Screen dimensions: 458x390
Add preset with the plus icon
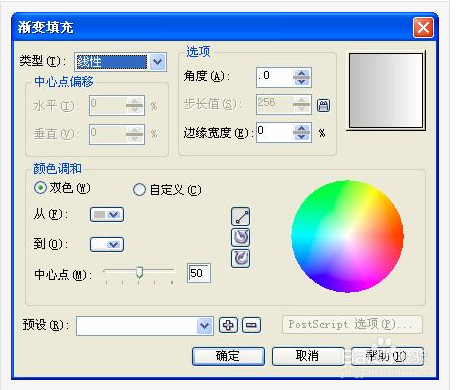[228, 325]
